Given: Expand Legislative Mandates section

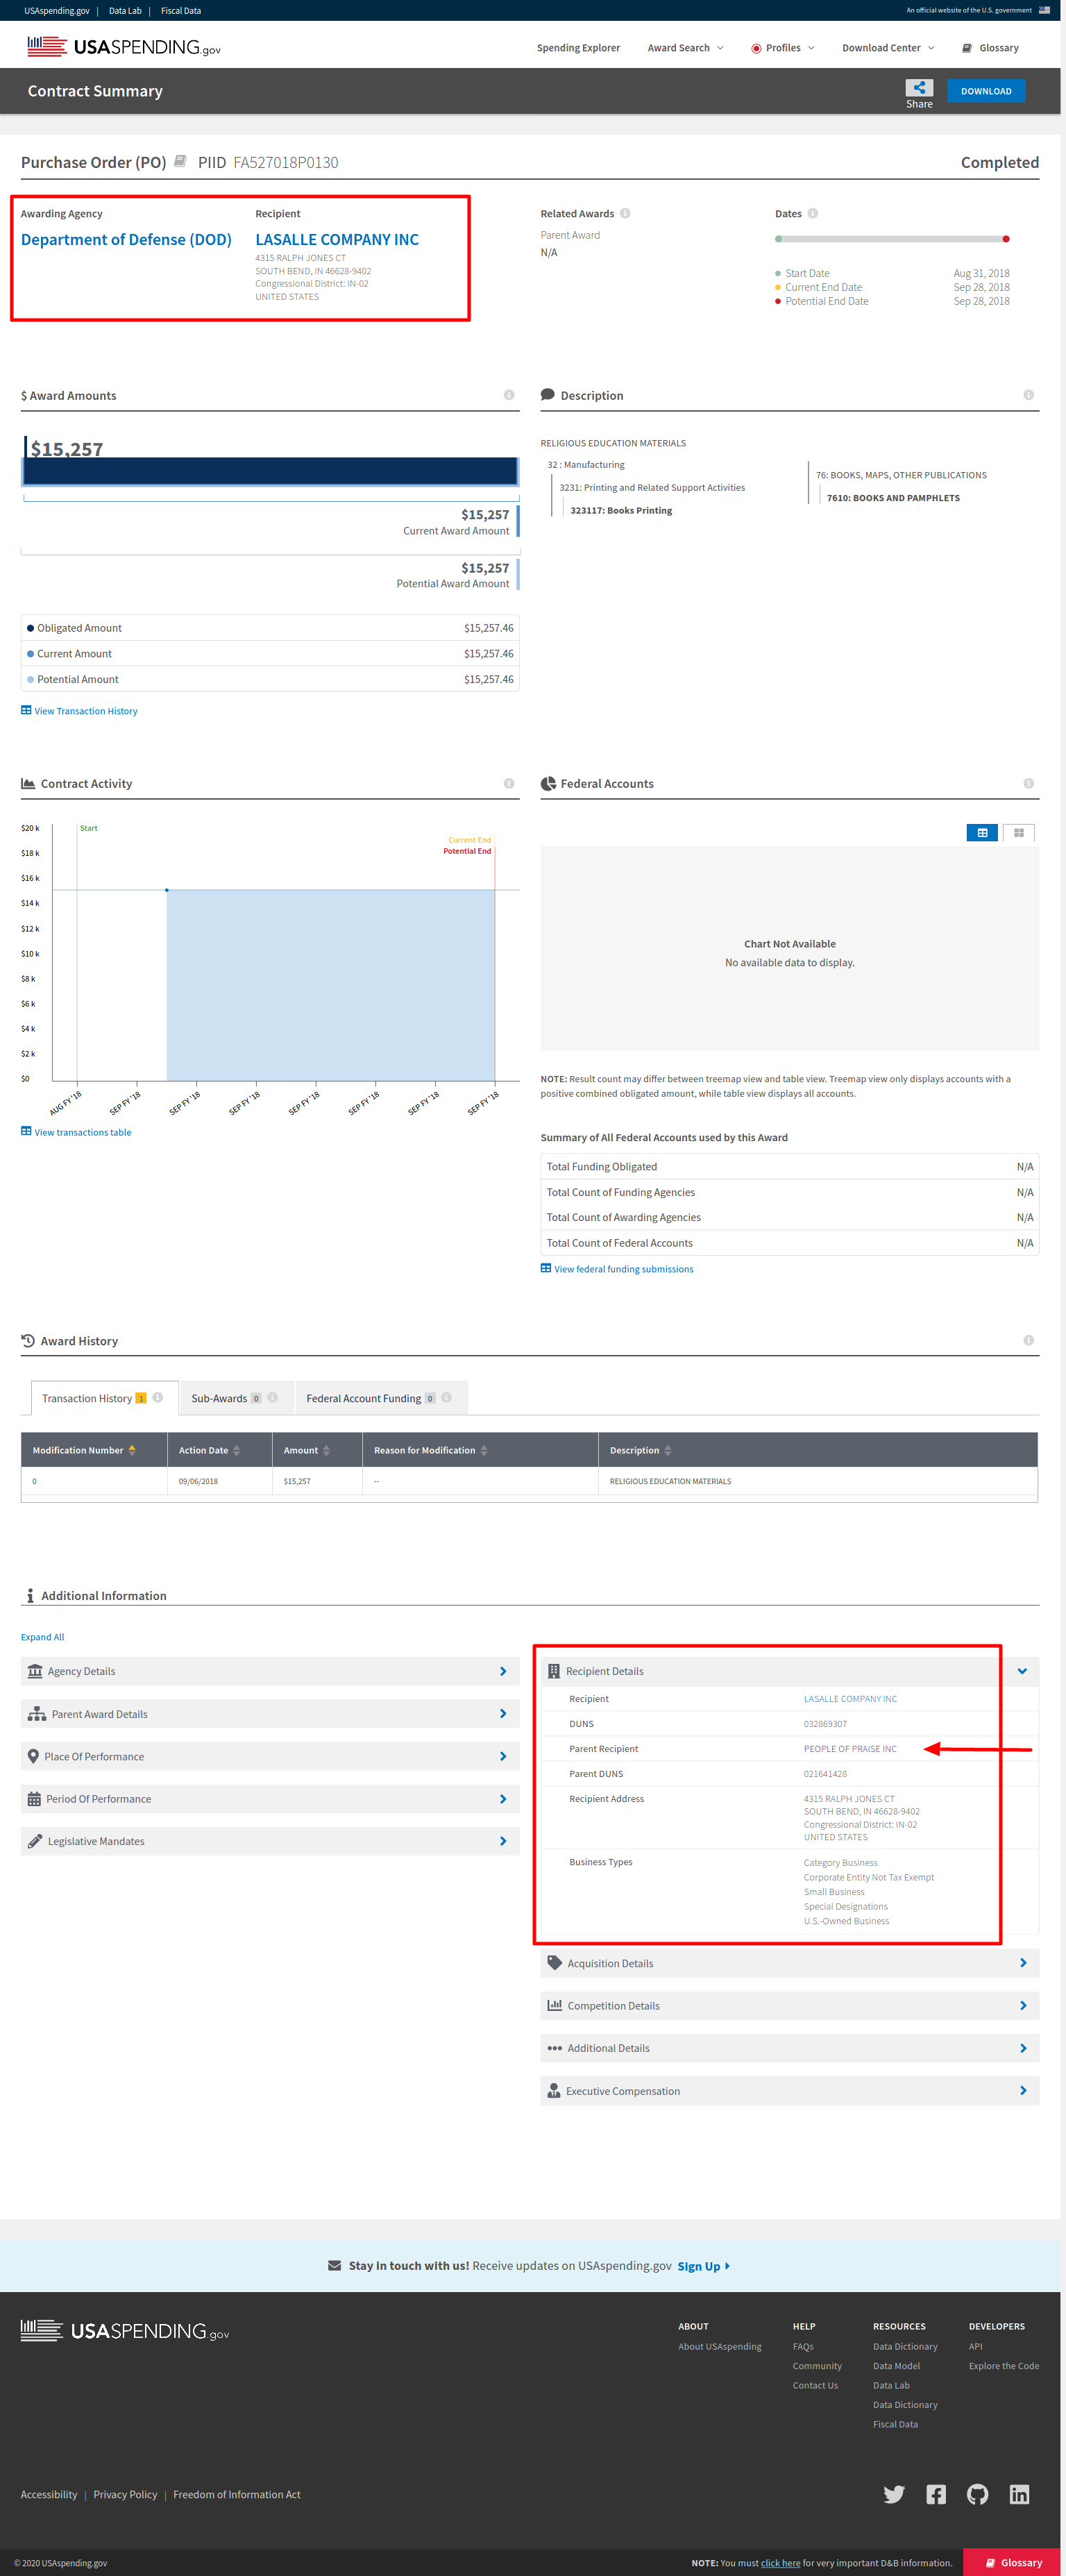Looking at the screenshot, I should pos(270,1841).
